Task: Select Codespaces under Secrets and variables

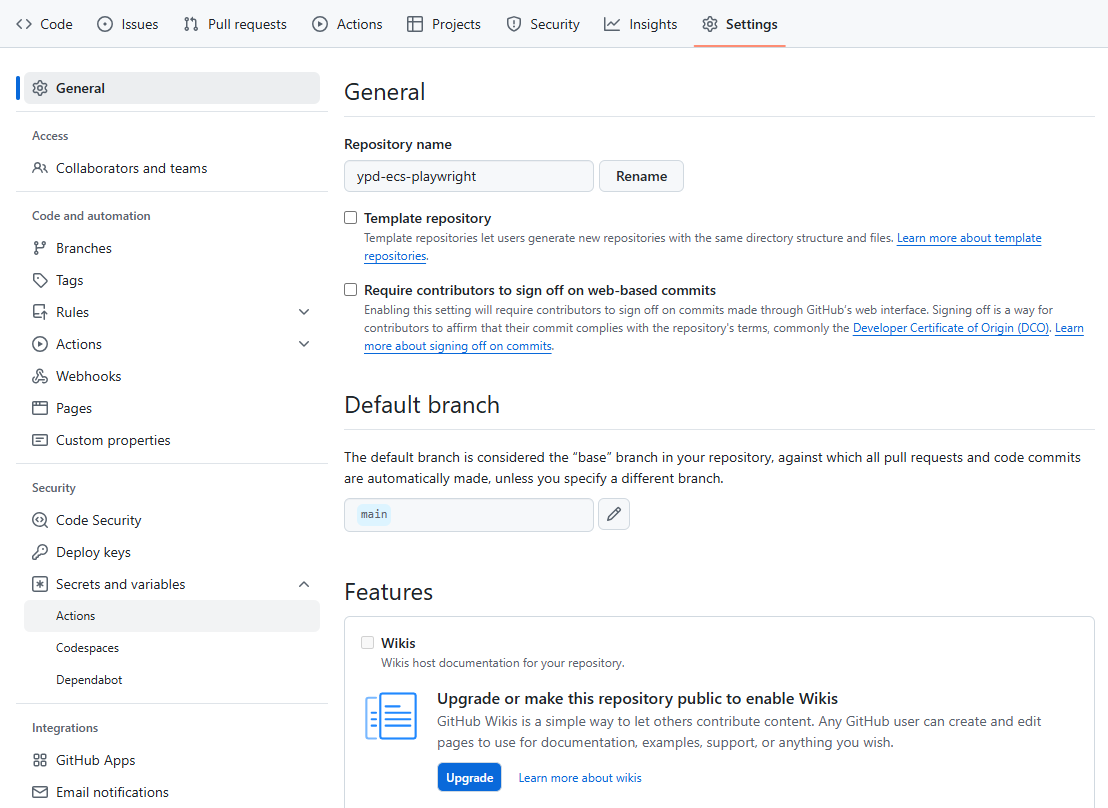Action: click(x=172, y=648)
